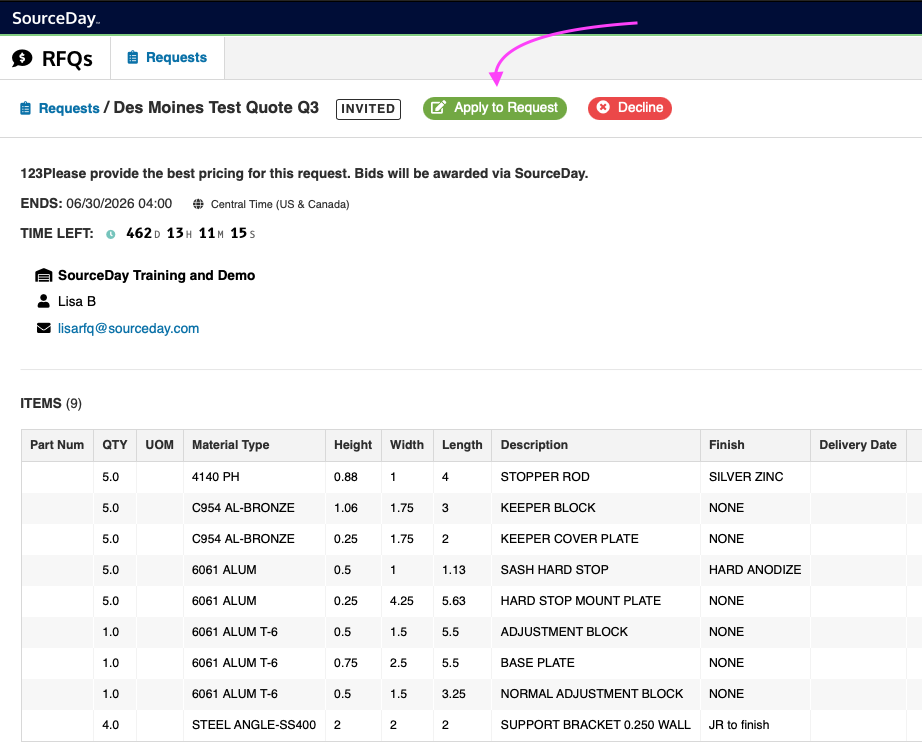Click 'SourceDay Training and Demo' company name
Screen dimensions: 922x755
[156, 275]
